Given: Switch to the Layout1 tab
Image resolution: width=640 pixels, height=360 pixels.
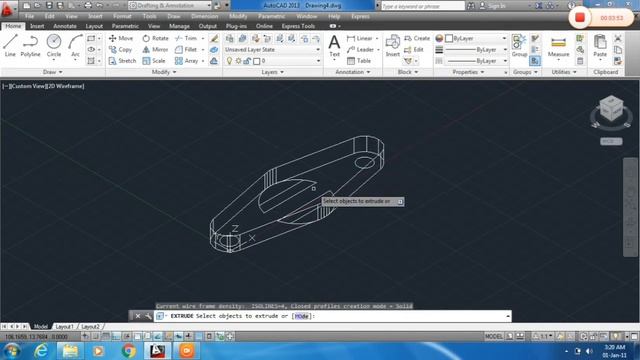Looking at the screenshot, I should [x=64, y=327].
